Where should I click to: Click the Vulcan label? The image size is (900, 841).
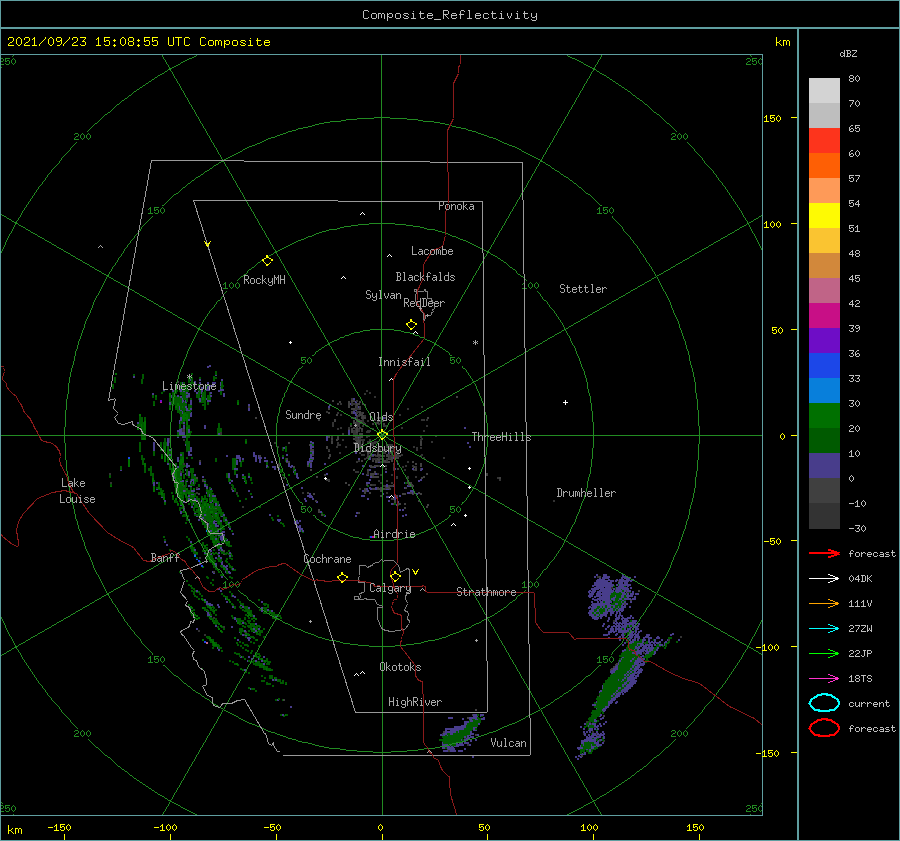508,743
